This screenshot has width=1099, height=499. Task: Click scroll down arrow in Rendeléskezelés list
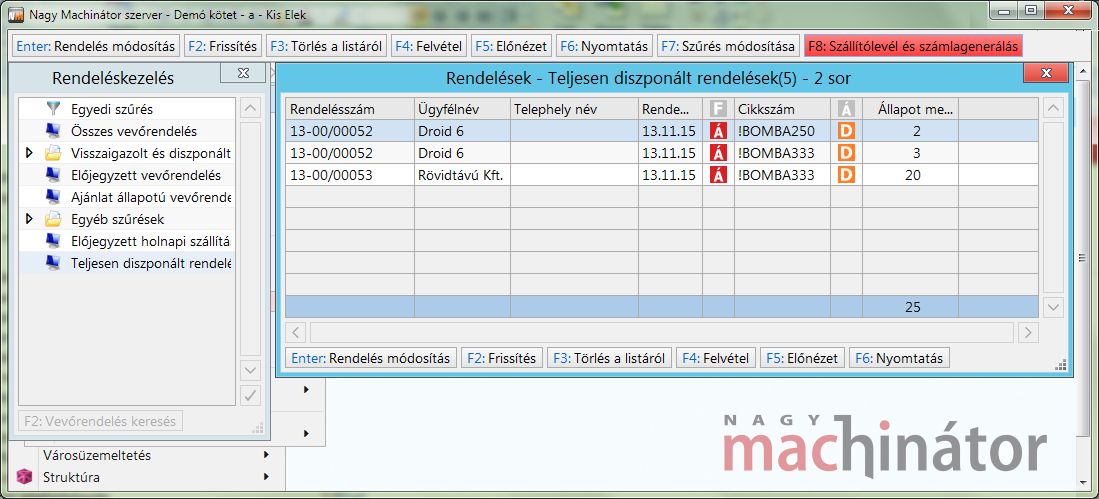[x=250, y=370]
